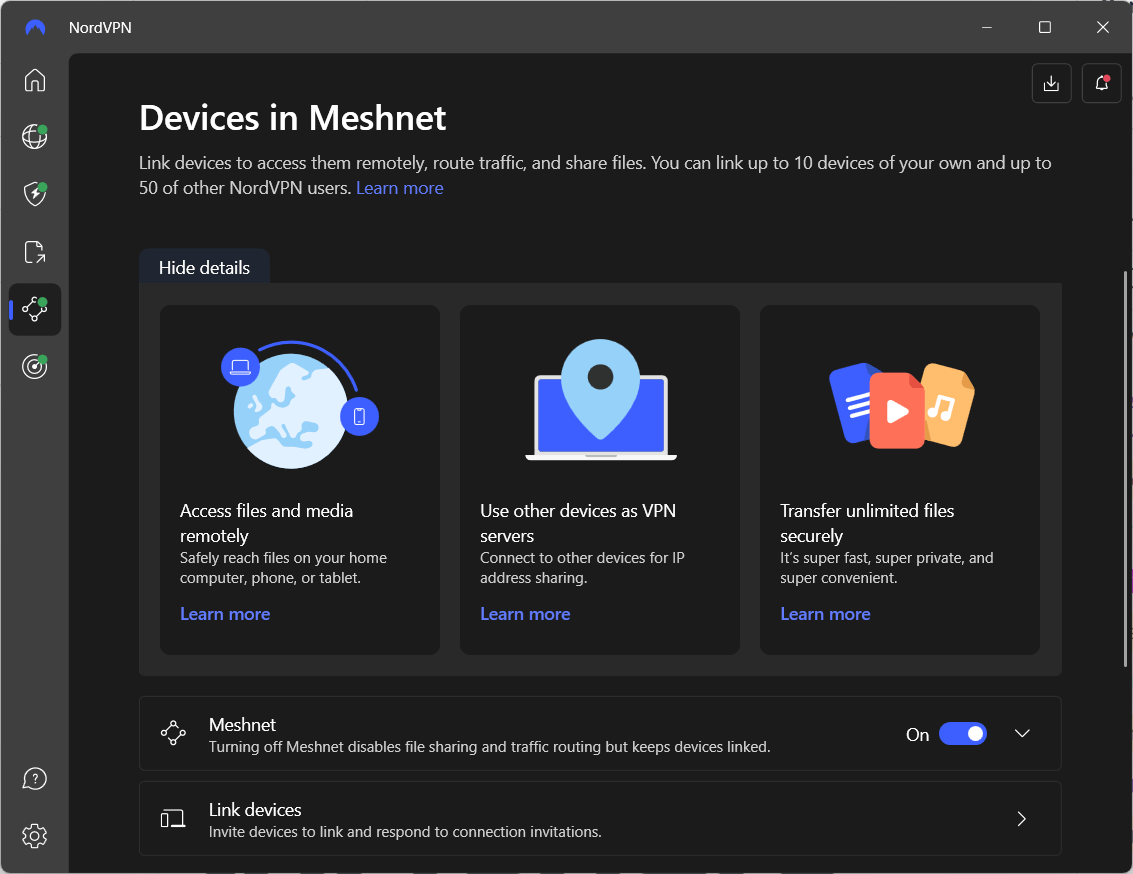Minimize the NordVPN window
The height and width of the screenshot is (874, 1133).
(x=987, y=27)
